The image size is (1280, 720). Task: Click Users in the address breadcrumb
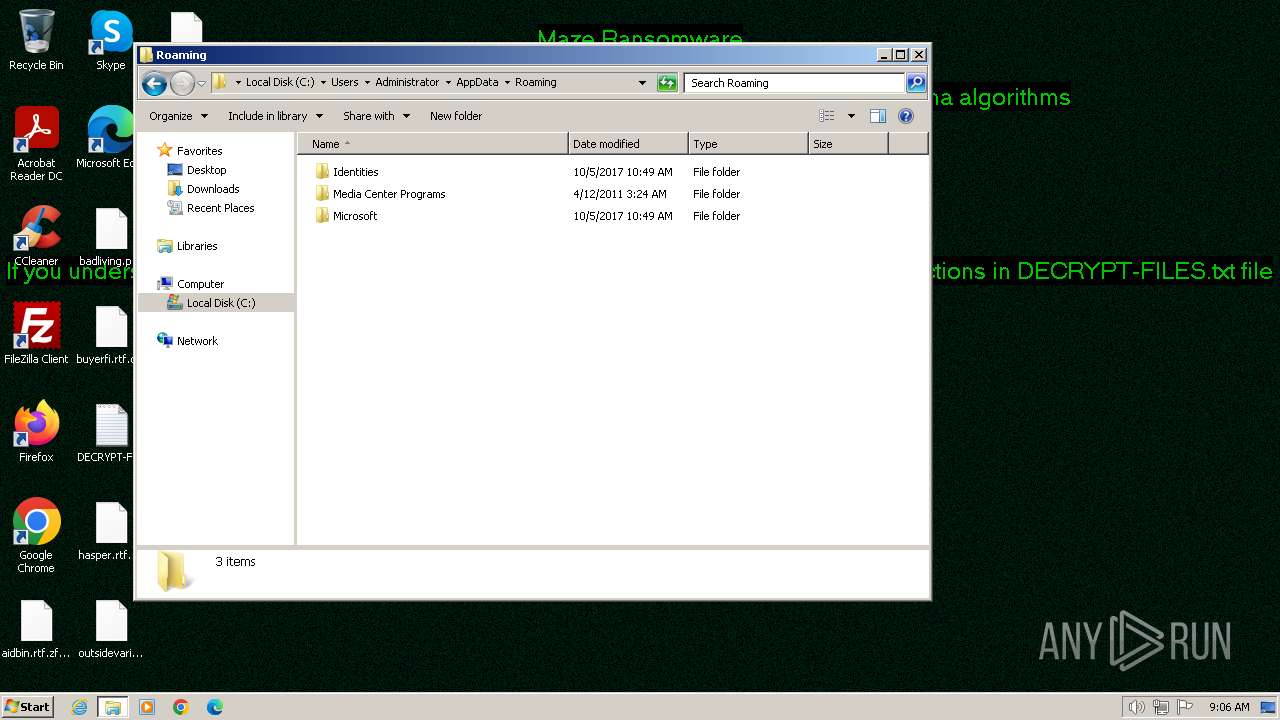[x=345, y=83]
